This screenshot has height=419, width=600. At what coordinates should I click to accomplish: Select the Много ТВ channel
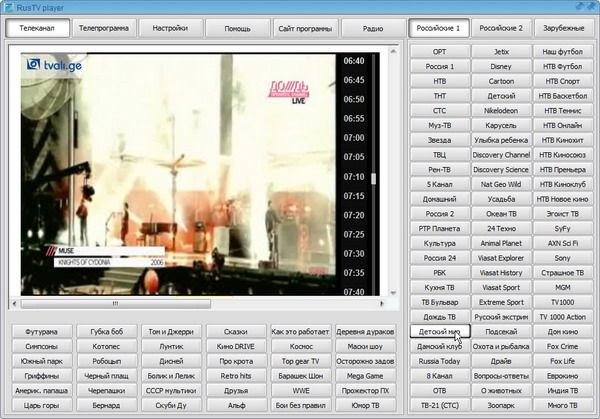563,406
